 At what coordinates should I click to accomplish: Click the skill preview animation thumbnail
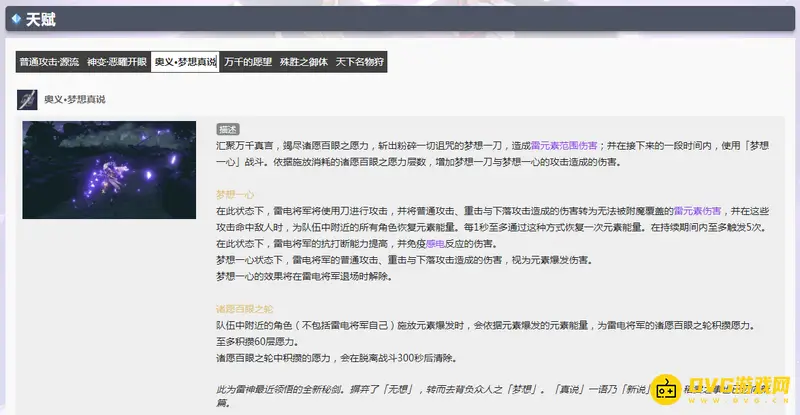[109, 170]
